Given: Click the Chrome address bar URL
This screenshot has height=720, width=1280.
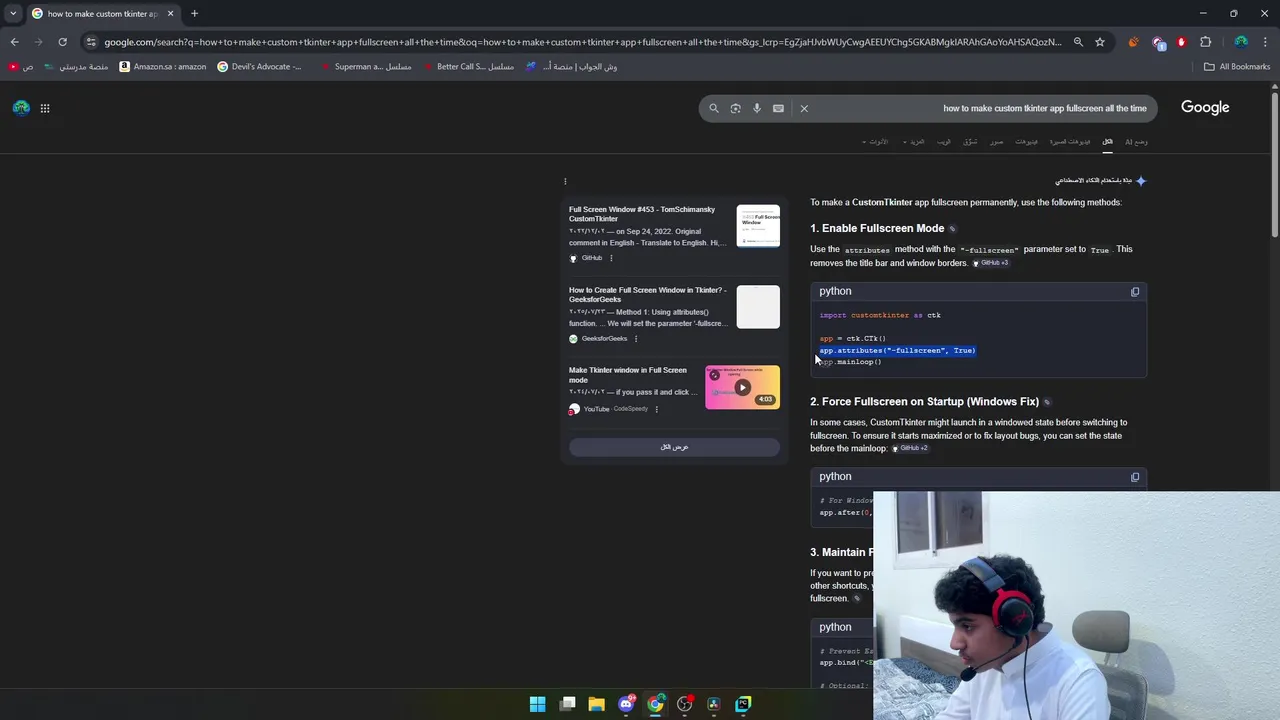Looking at the screenshot, I should click(x=582, y=42).
